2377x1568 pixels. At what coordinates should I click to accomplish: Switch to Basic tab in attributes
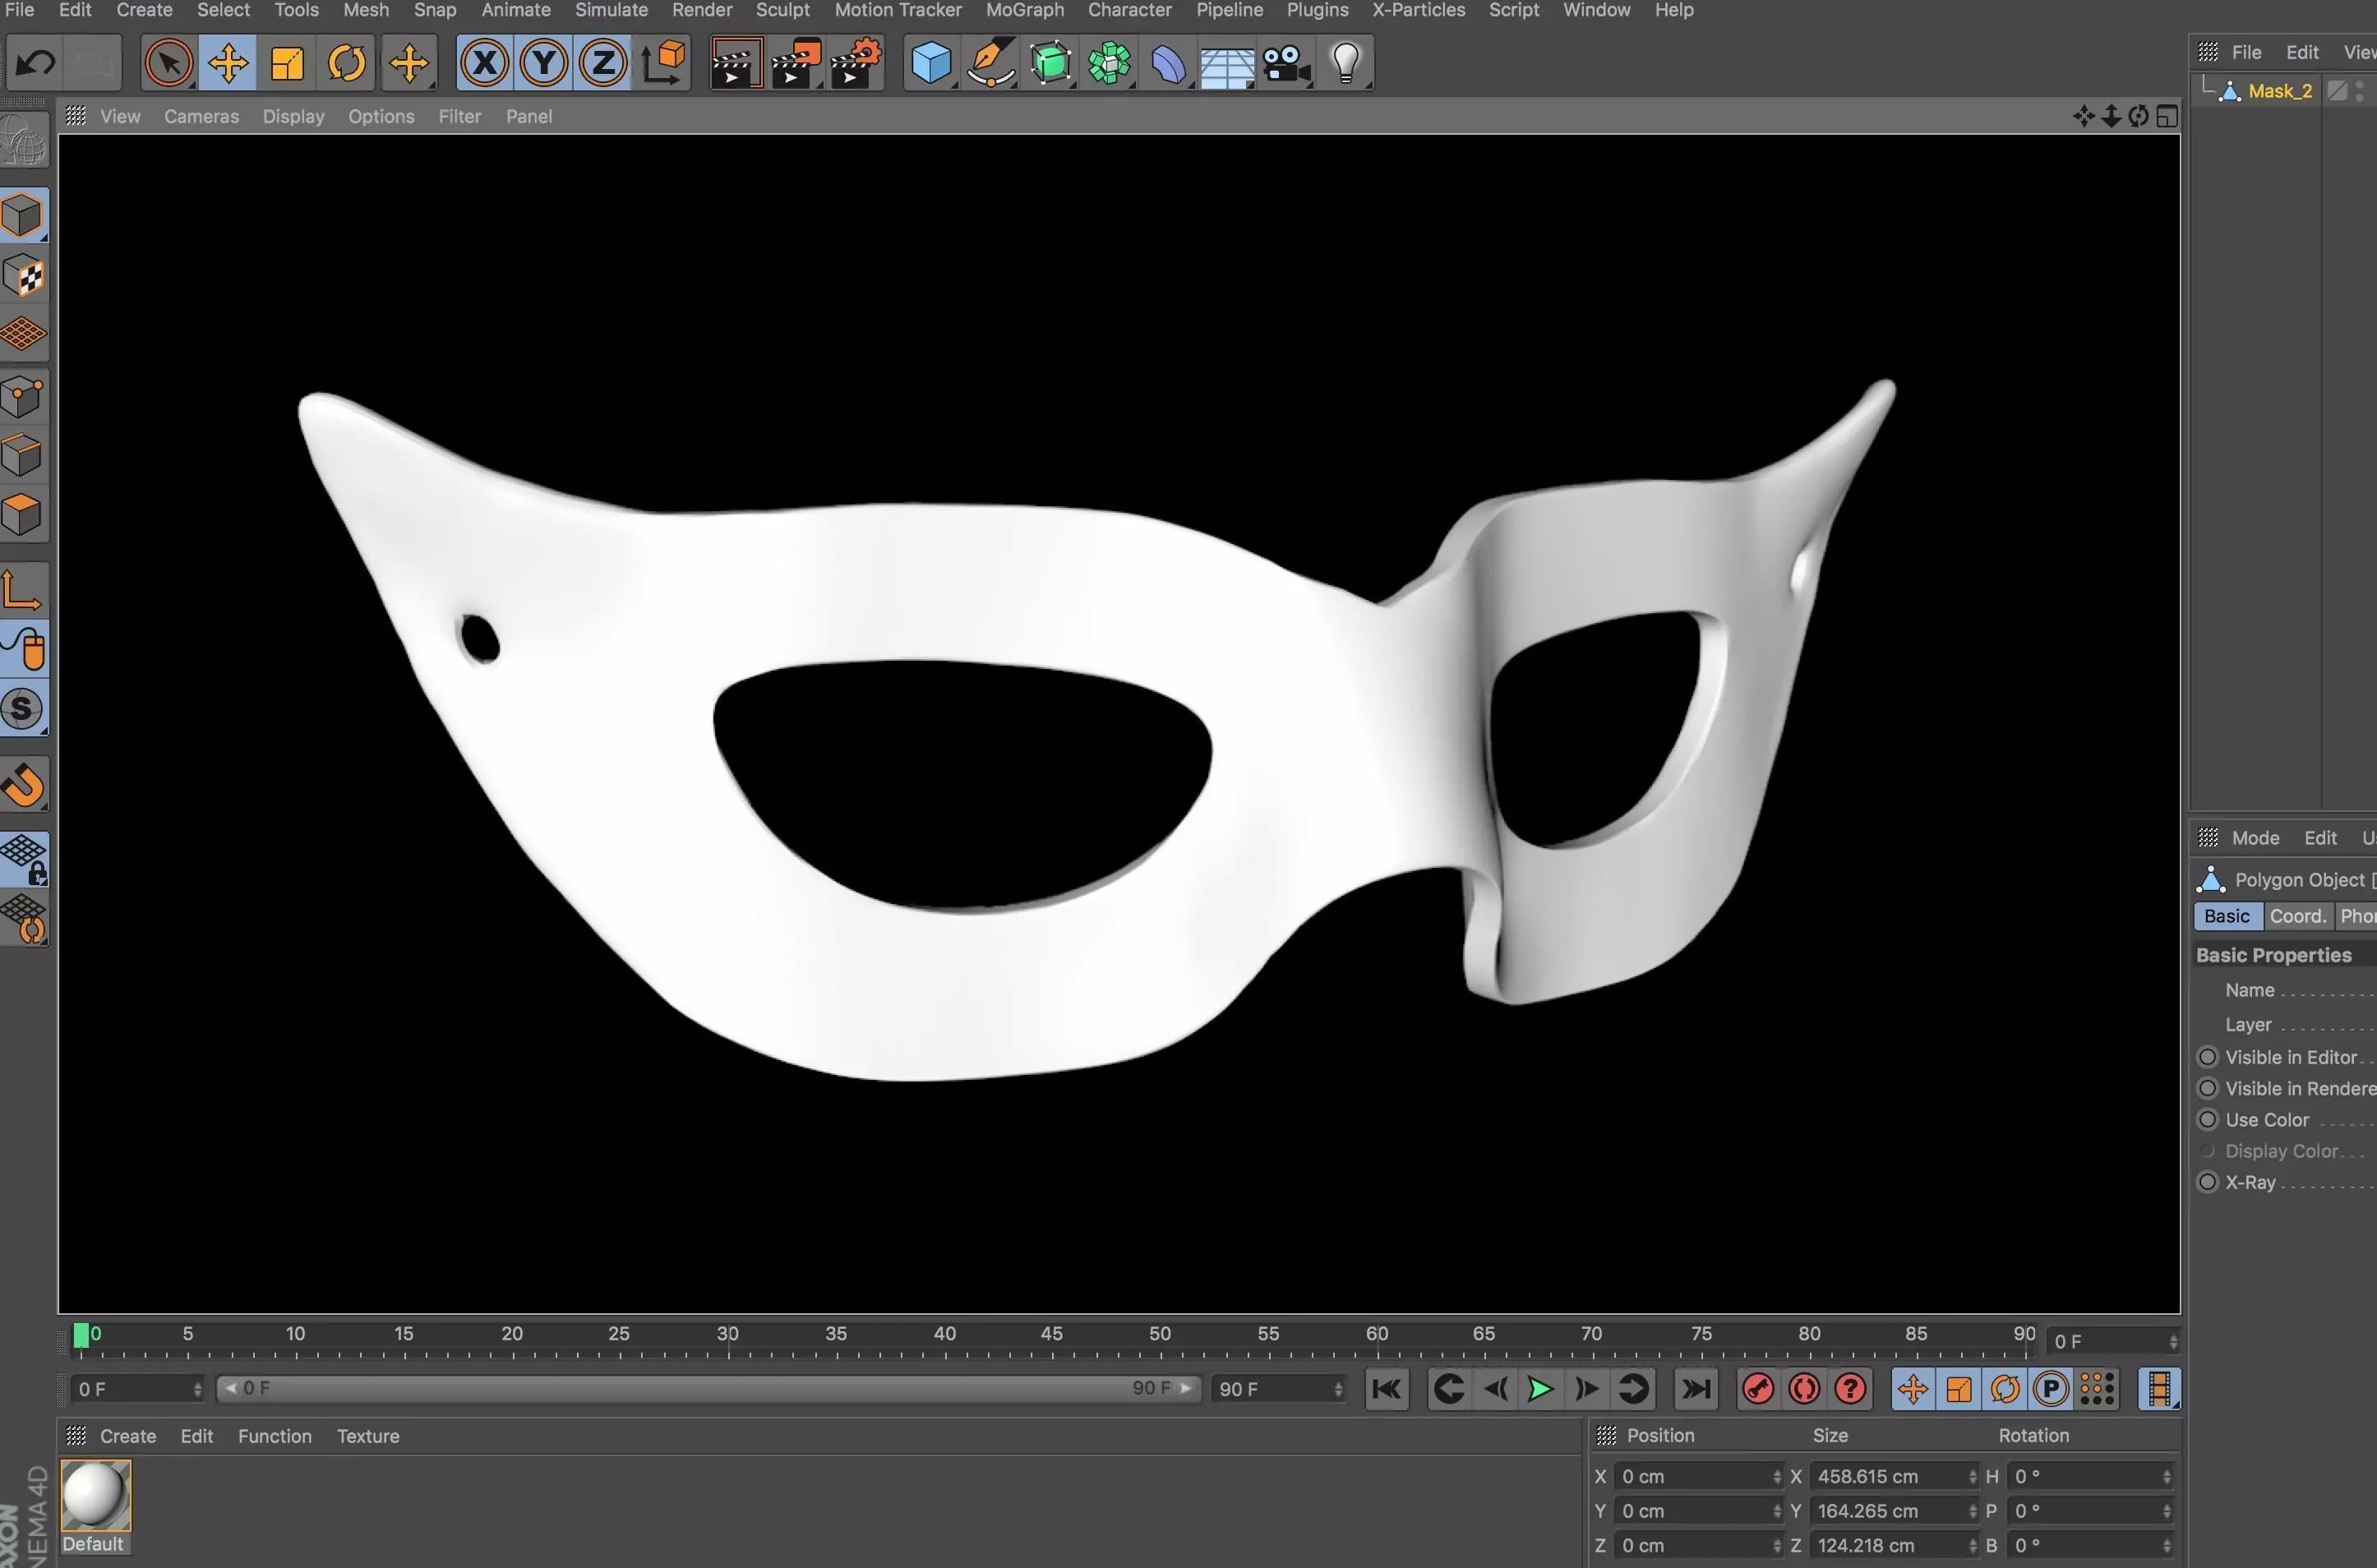coord(2226,916)
